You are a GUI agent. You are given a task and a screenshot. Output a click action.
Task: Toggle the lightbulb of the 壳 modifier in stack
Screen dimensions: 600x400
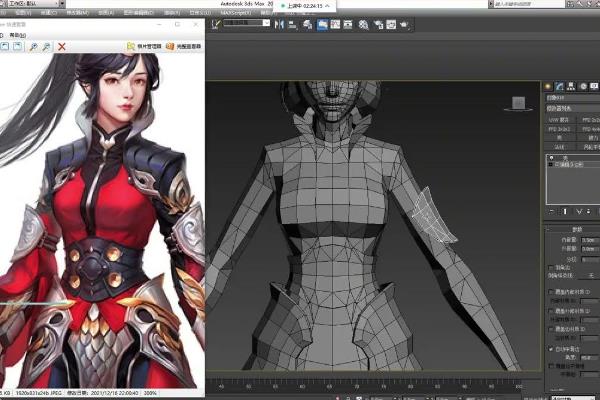[551, 158]
